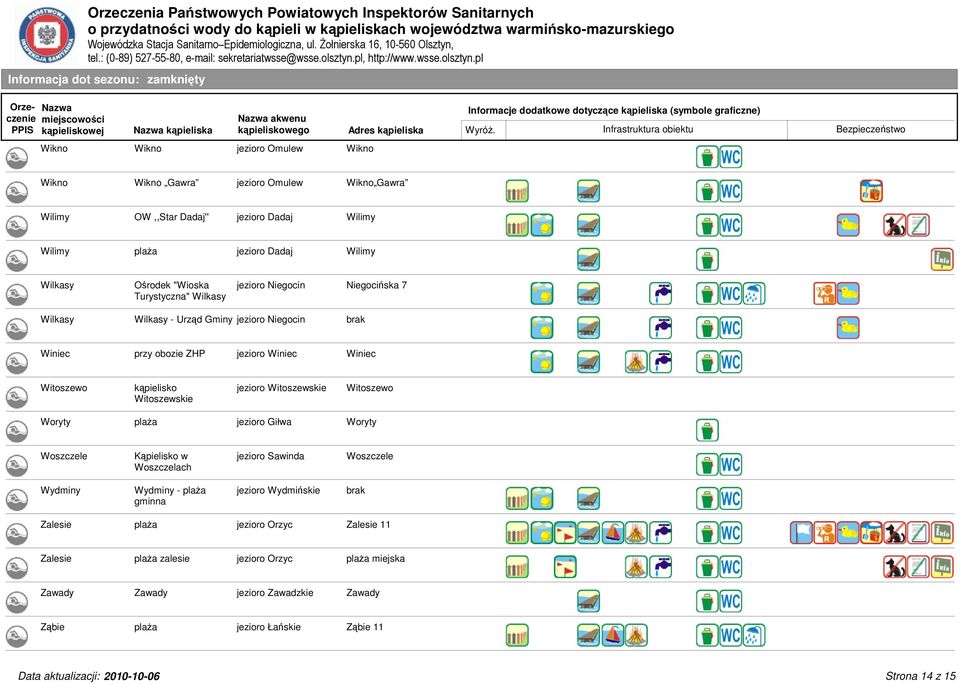The height and width of the screenshot is (684, 960).
Task: Click the lifeguard icon in Wioska Turystyczna Wilkasy row
Action: pyautogui.click(x=825, y=294)
